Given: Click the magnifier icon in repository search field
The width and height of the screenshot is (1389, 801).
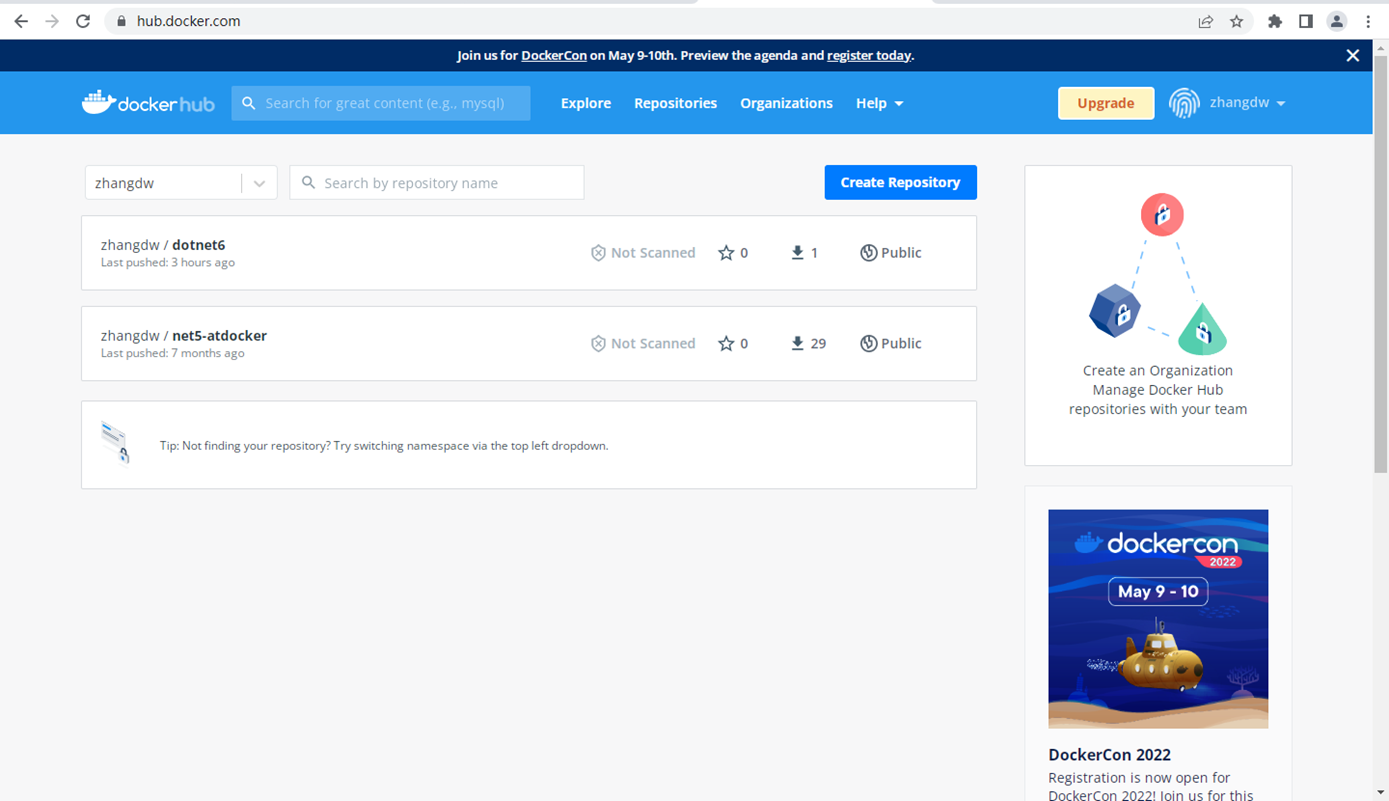Looking at the screenshot, I should (x=309, y=183).
